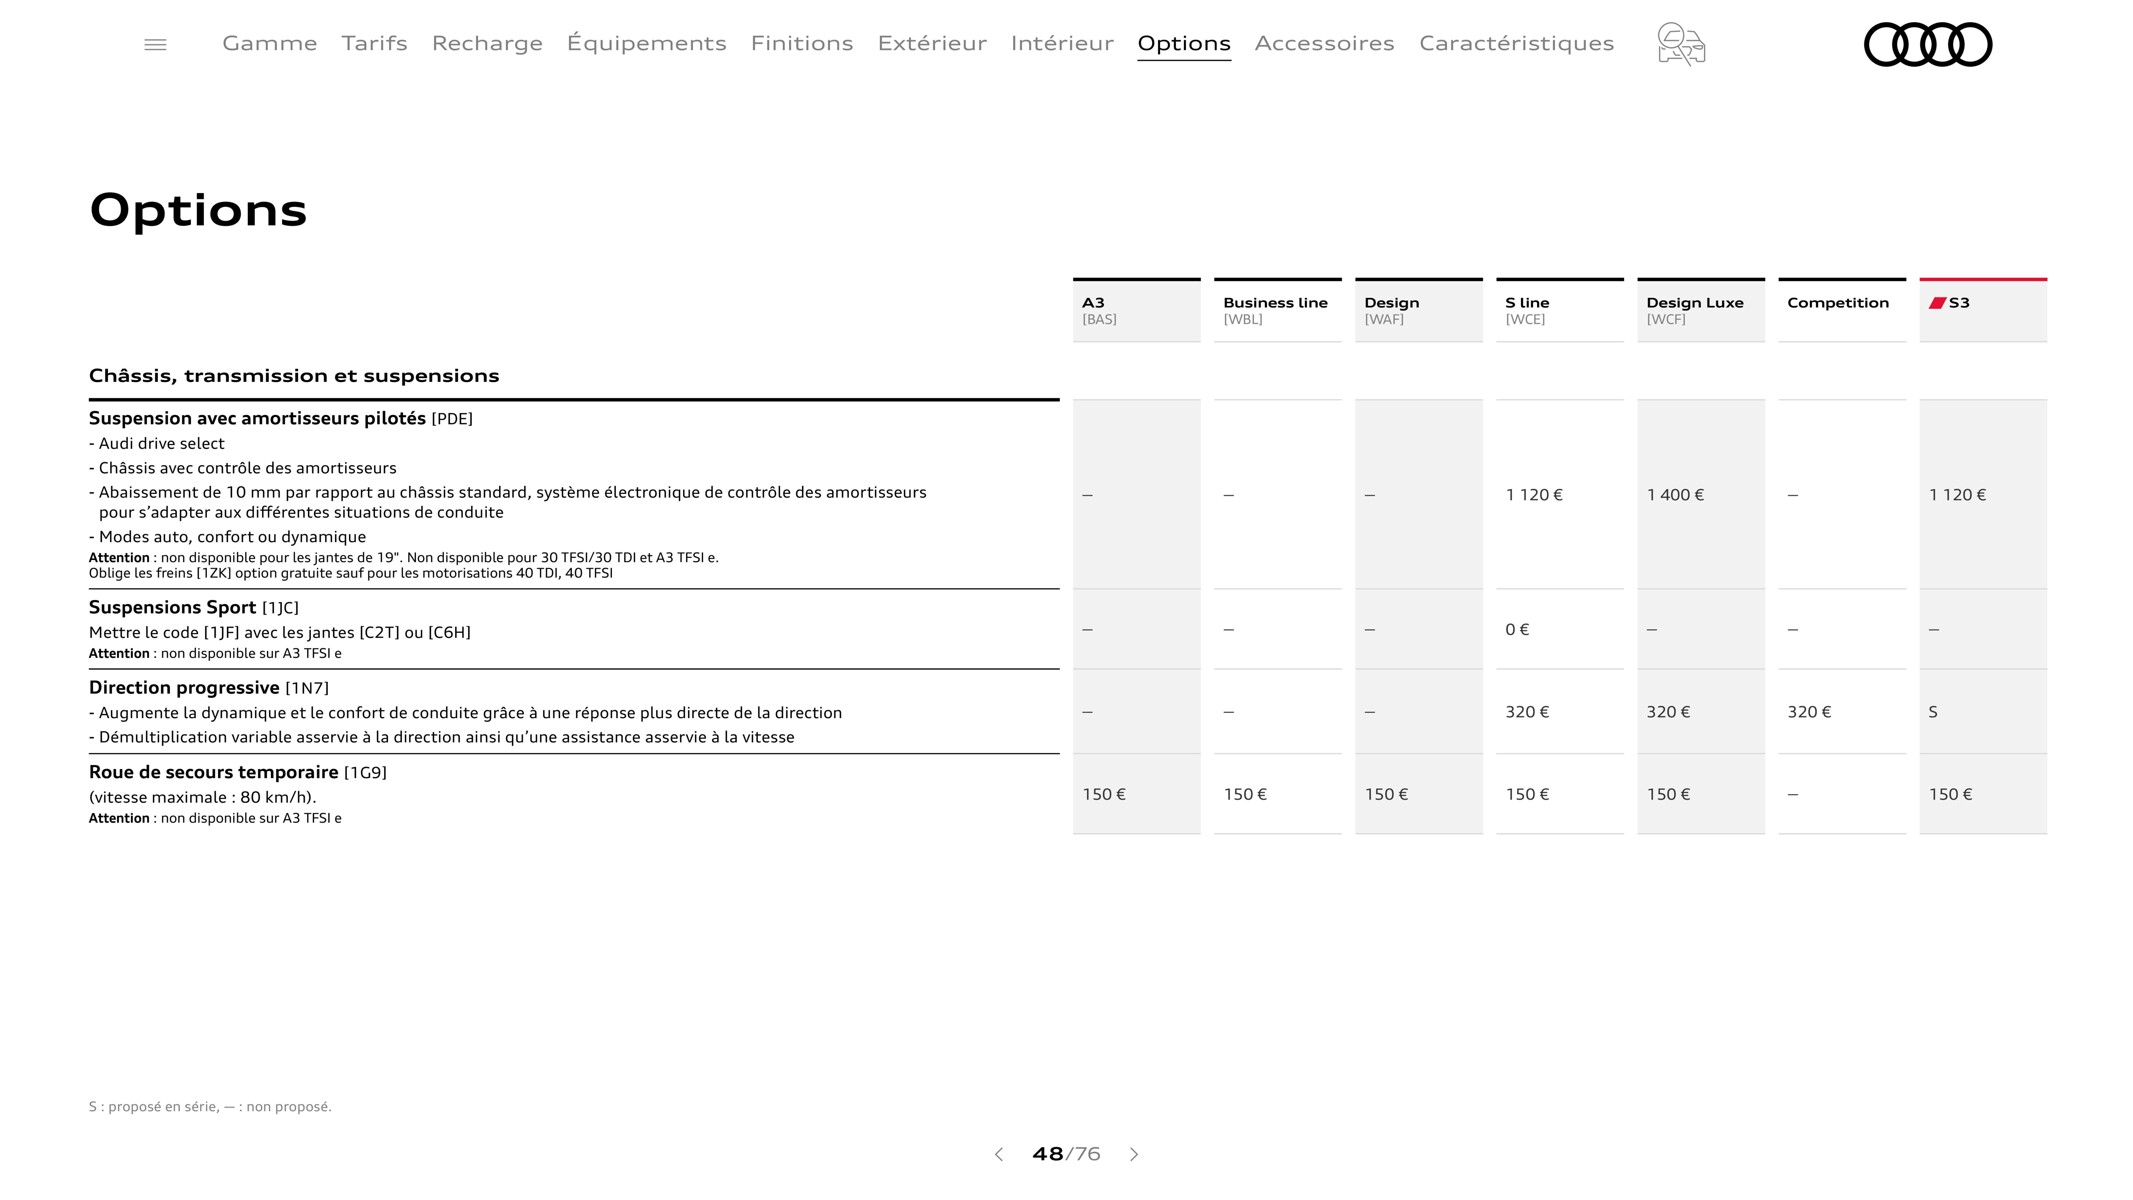Screen dimensions: 2133x1200
Task: Click 320 € under Competition column
Action: pos(1809,712)
